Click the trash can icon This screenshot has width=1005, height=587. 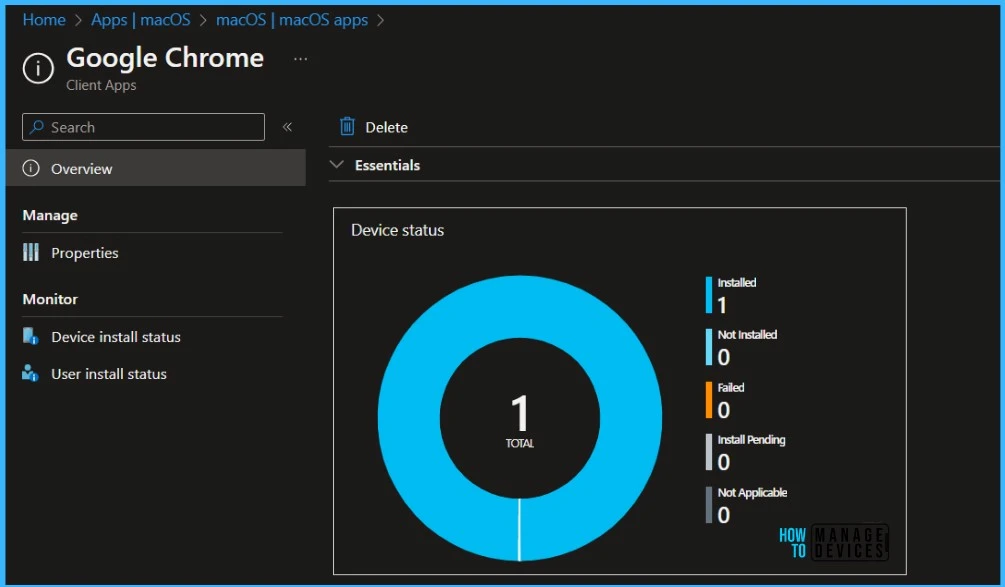click(347, 126)
